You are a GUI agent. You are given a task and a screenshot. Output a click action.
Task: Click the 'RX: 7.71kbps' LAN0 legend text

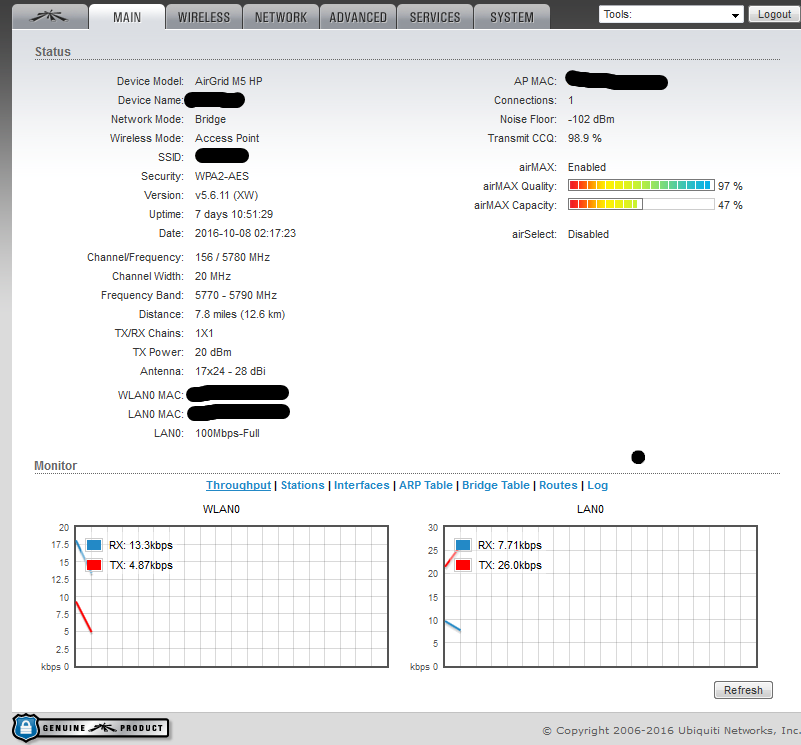pos(510,545)
